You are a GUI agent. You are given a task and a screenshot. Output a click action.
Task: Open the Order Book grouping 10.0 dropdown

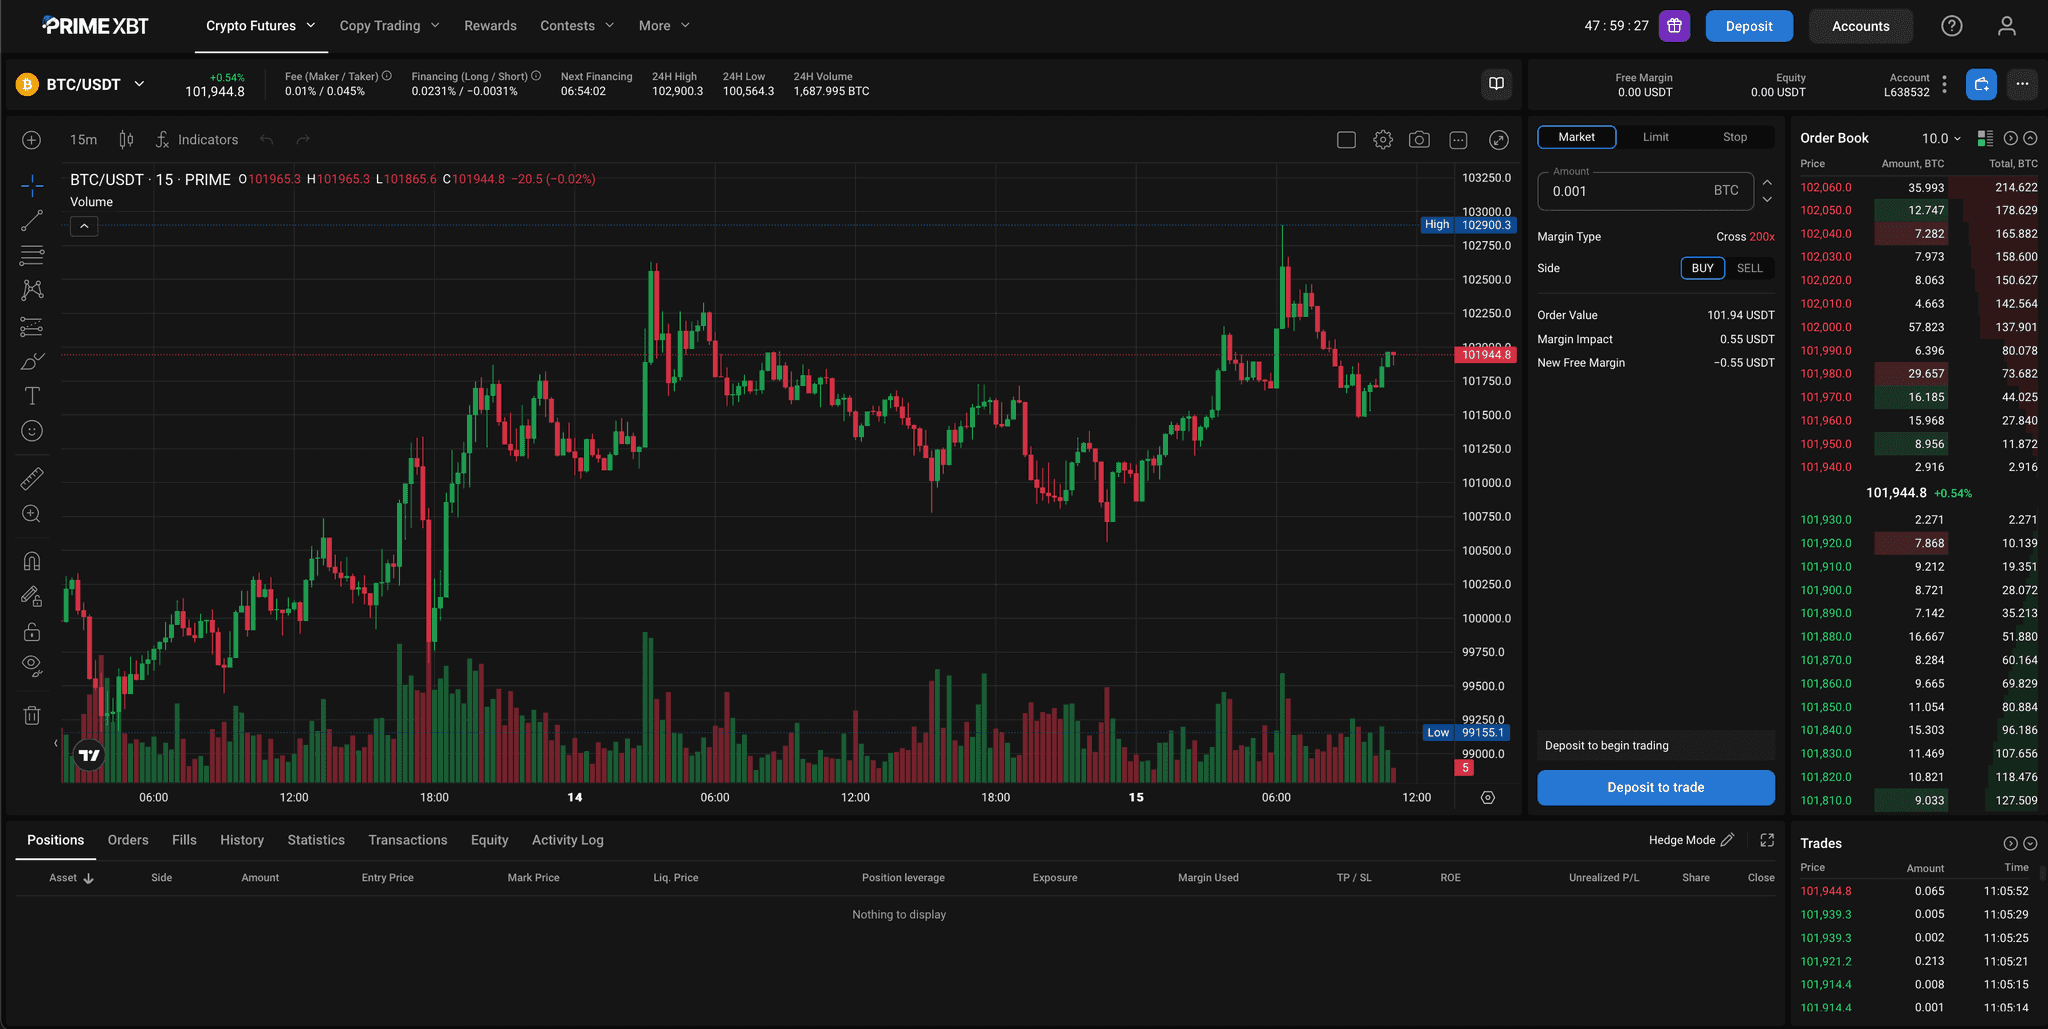click(1940, 138)
